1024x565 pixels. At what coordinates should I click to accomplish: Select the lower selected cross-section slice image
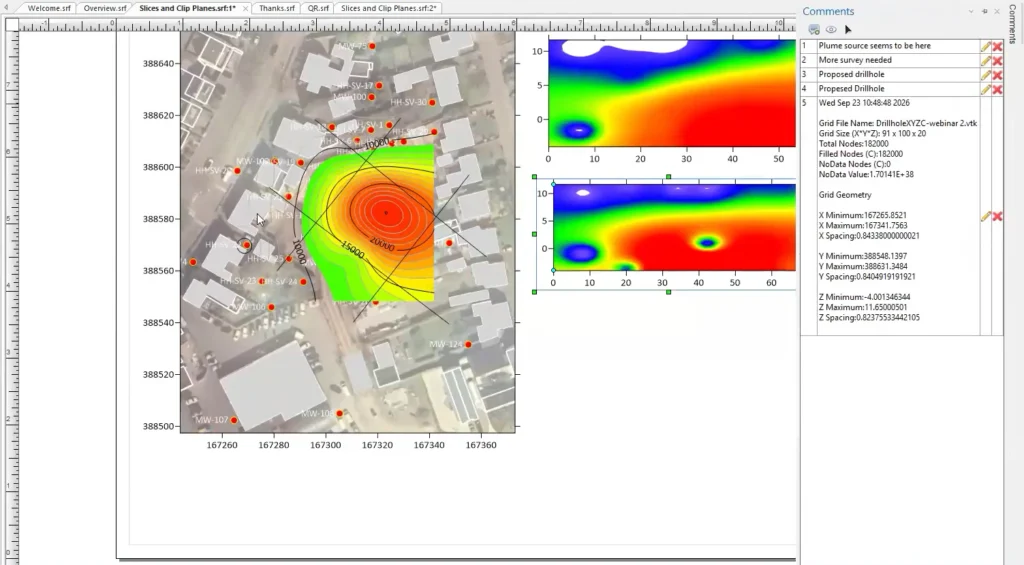[675, 227]
